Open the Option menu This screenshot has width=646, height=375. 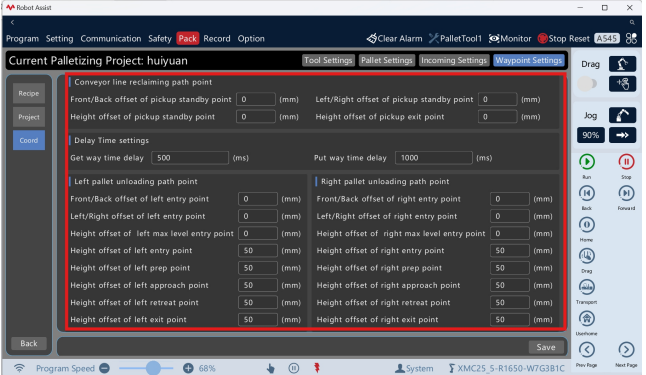pyautogui.click(x=251, y=39)
